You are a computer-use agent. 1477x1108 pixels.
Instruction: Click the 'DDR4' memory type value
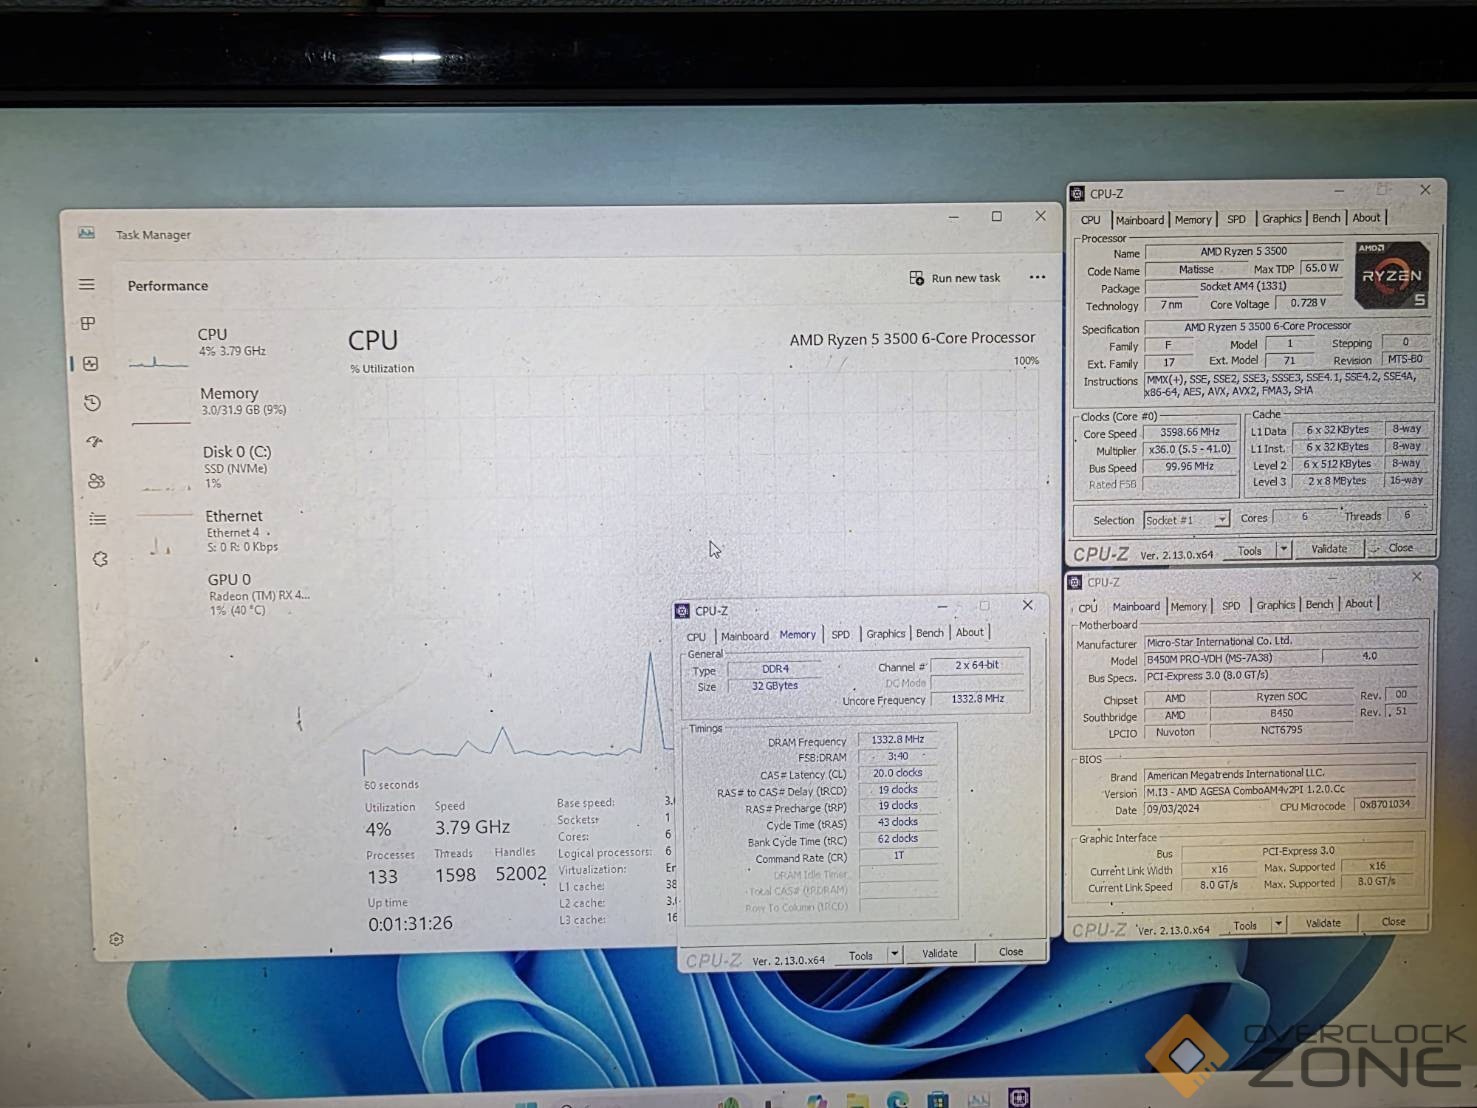775,669
